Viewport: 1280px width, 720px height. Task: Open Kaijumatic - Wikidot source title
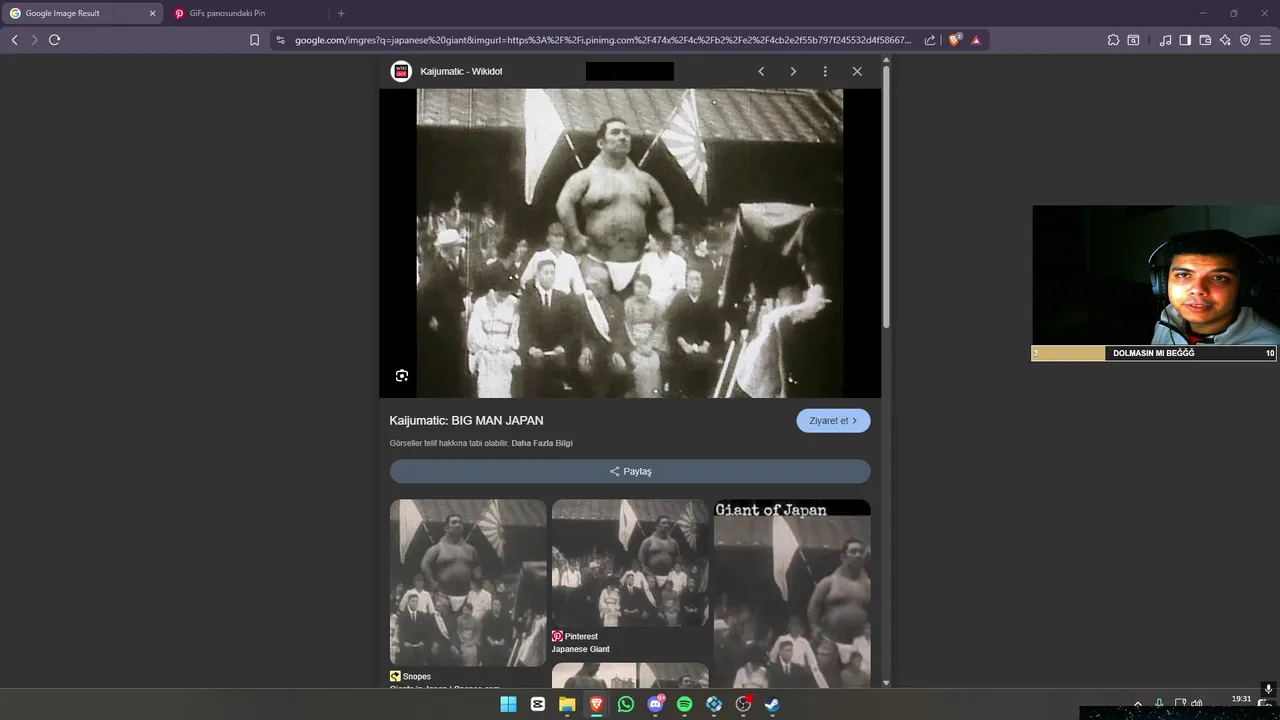coord(461,71)
